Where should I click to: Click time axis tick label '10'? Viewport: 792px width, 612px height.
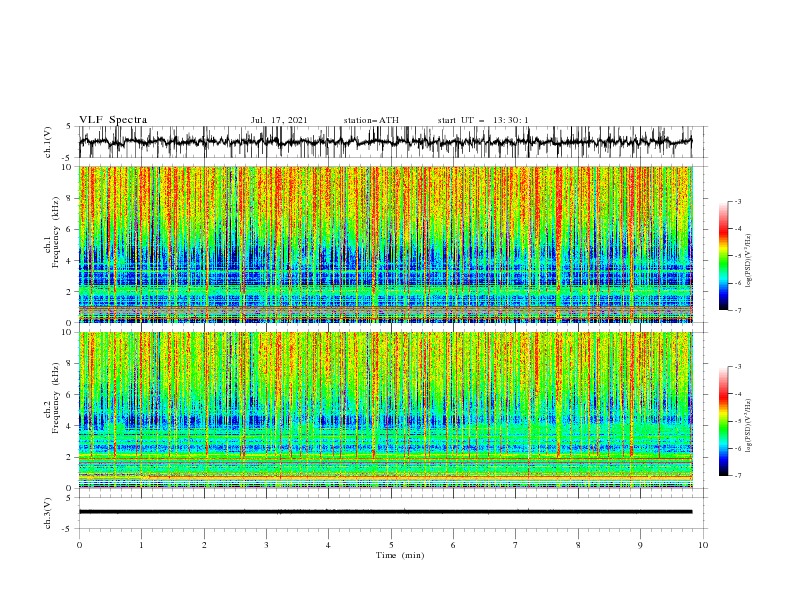[703, 545]
